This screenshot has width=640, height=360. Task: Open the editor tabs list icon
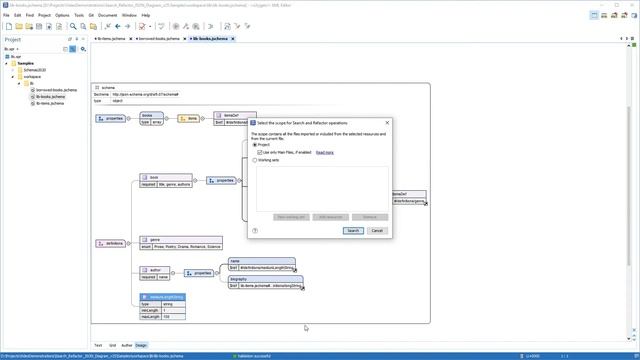coord(633,39)
